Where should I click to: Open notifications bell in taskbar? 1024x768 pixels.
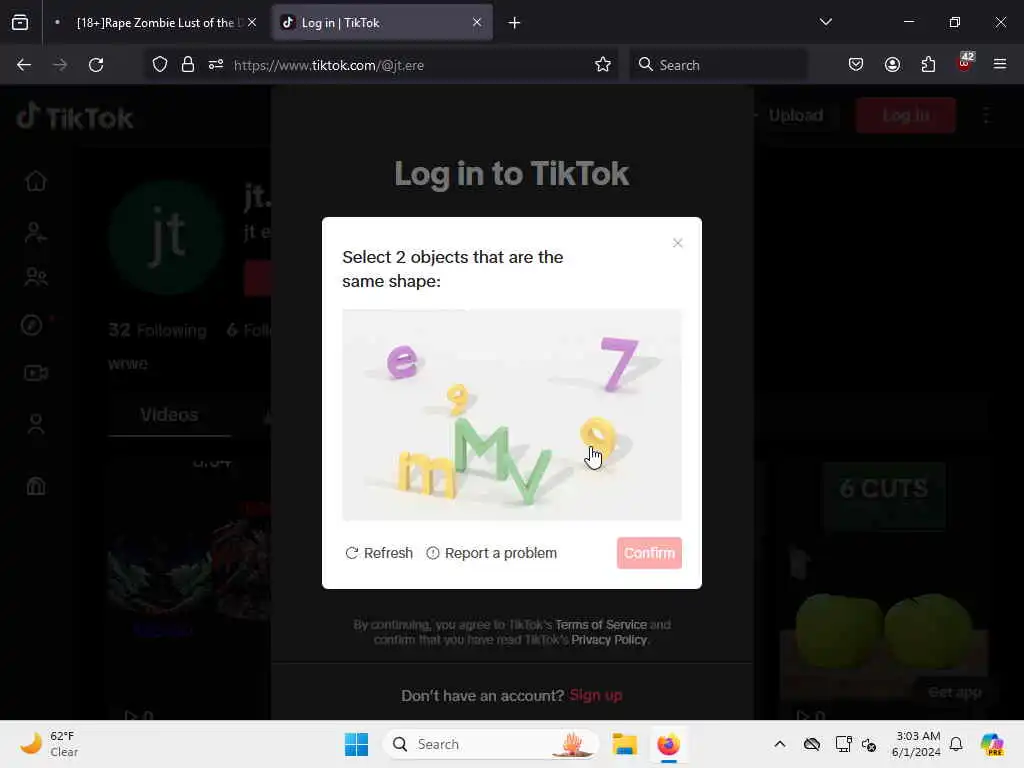click(x=956, y=744)
